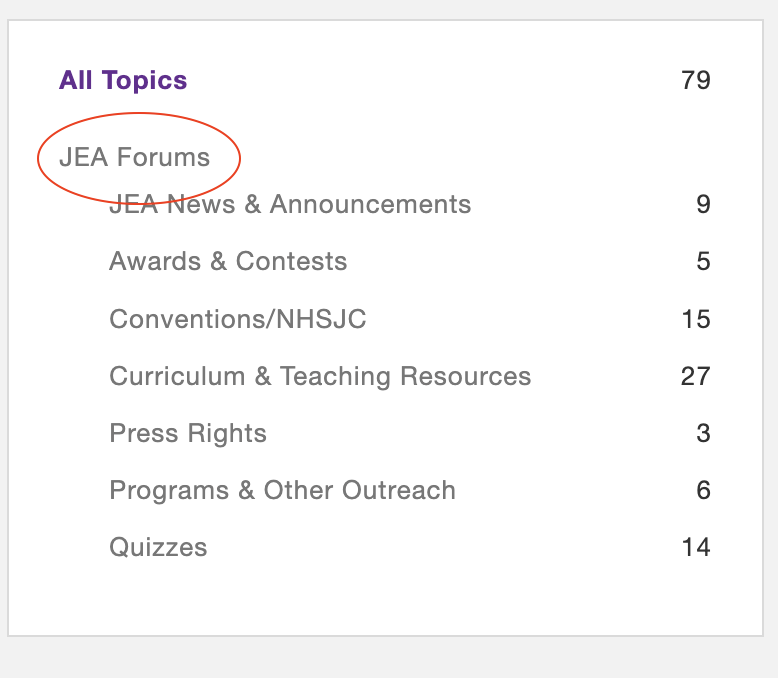The image size is (778, 678).
Task: Click the 79 count beside All Topics
Action: [695, 80]
